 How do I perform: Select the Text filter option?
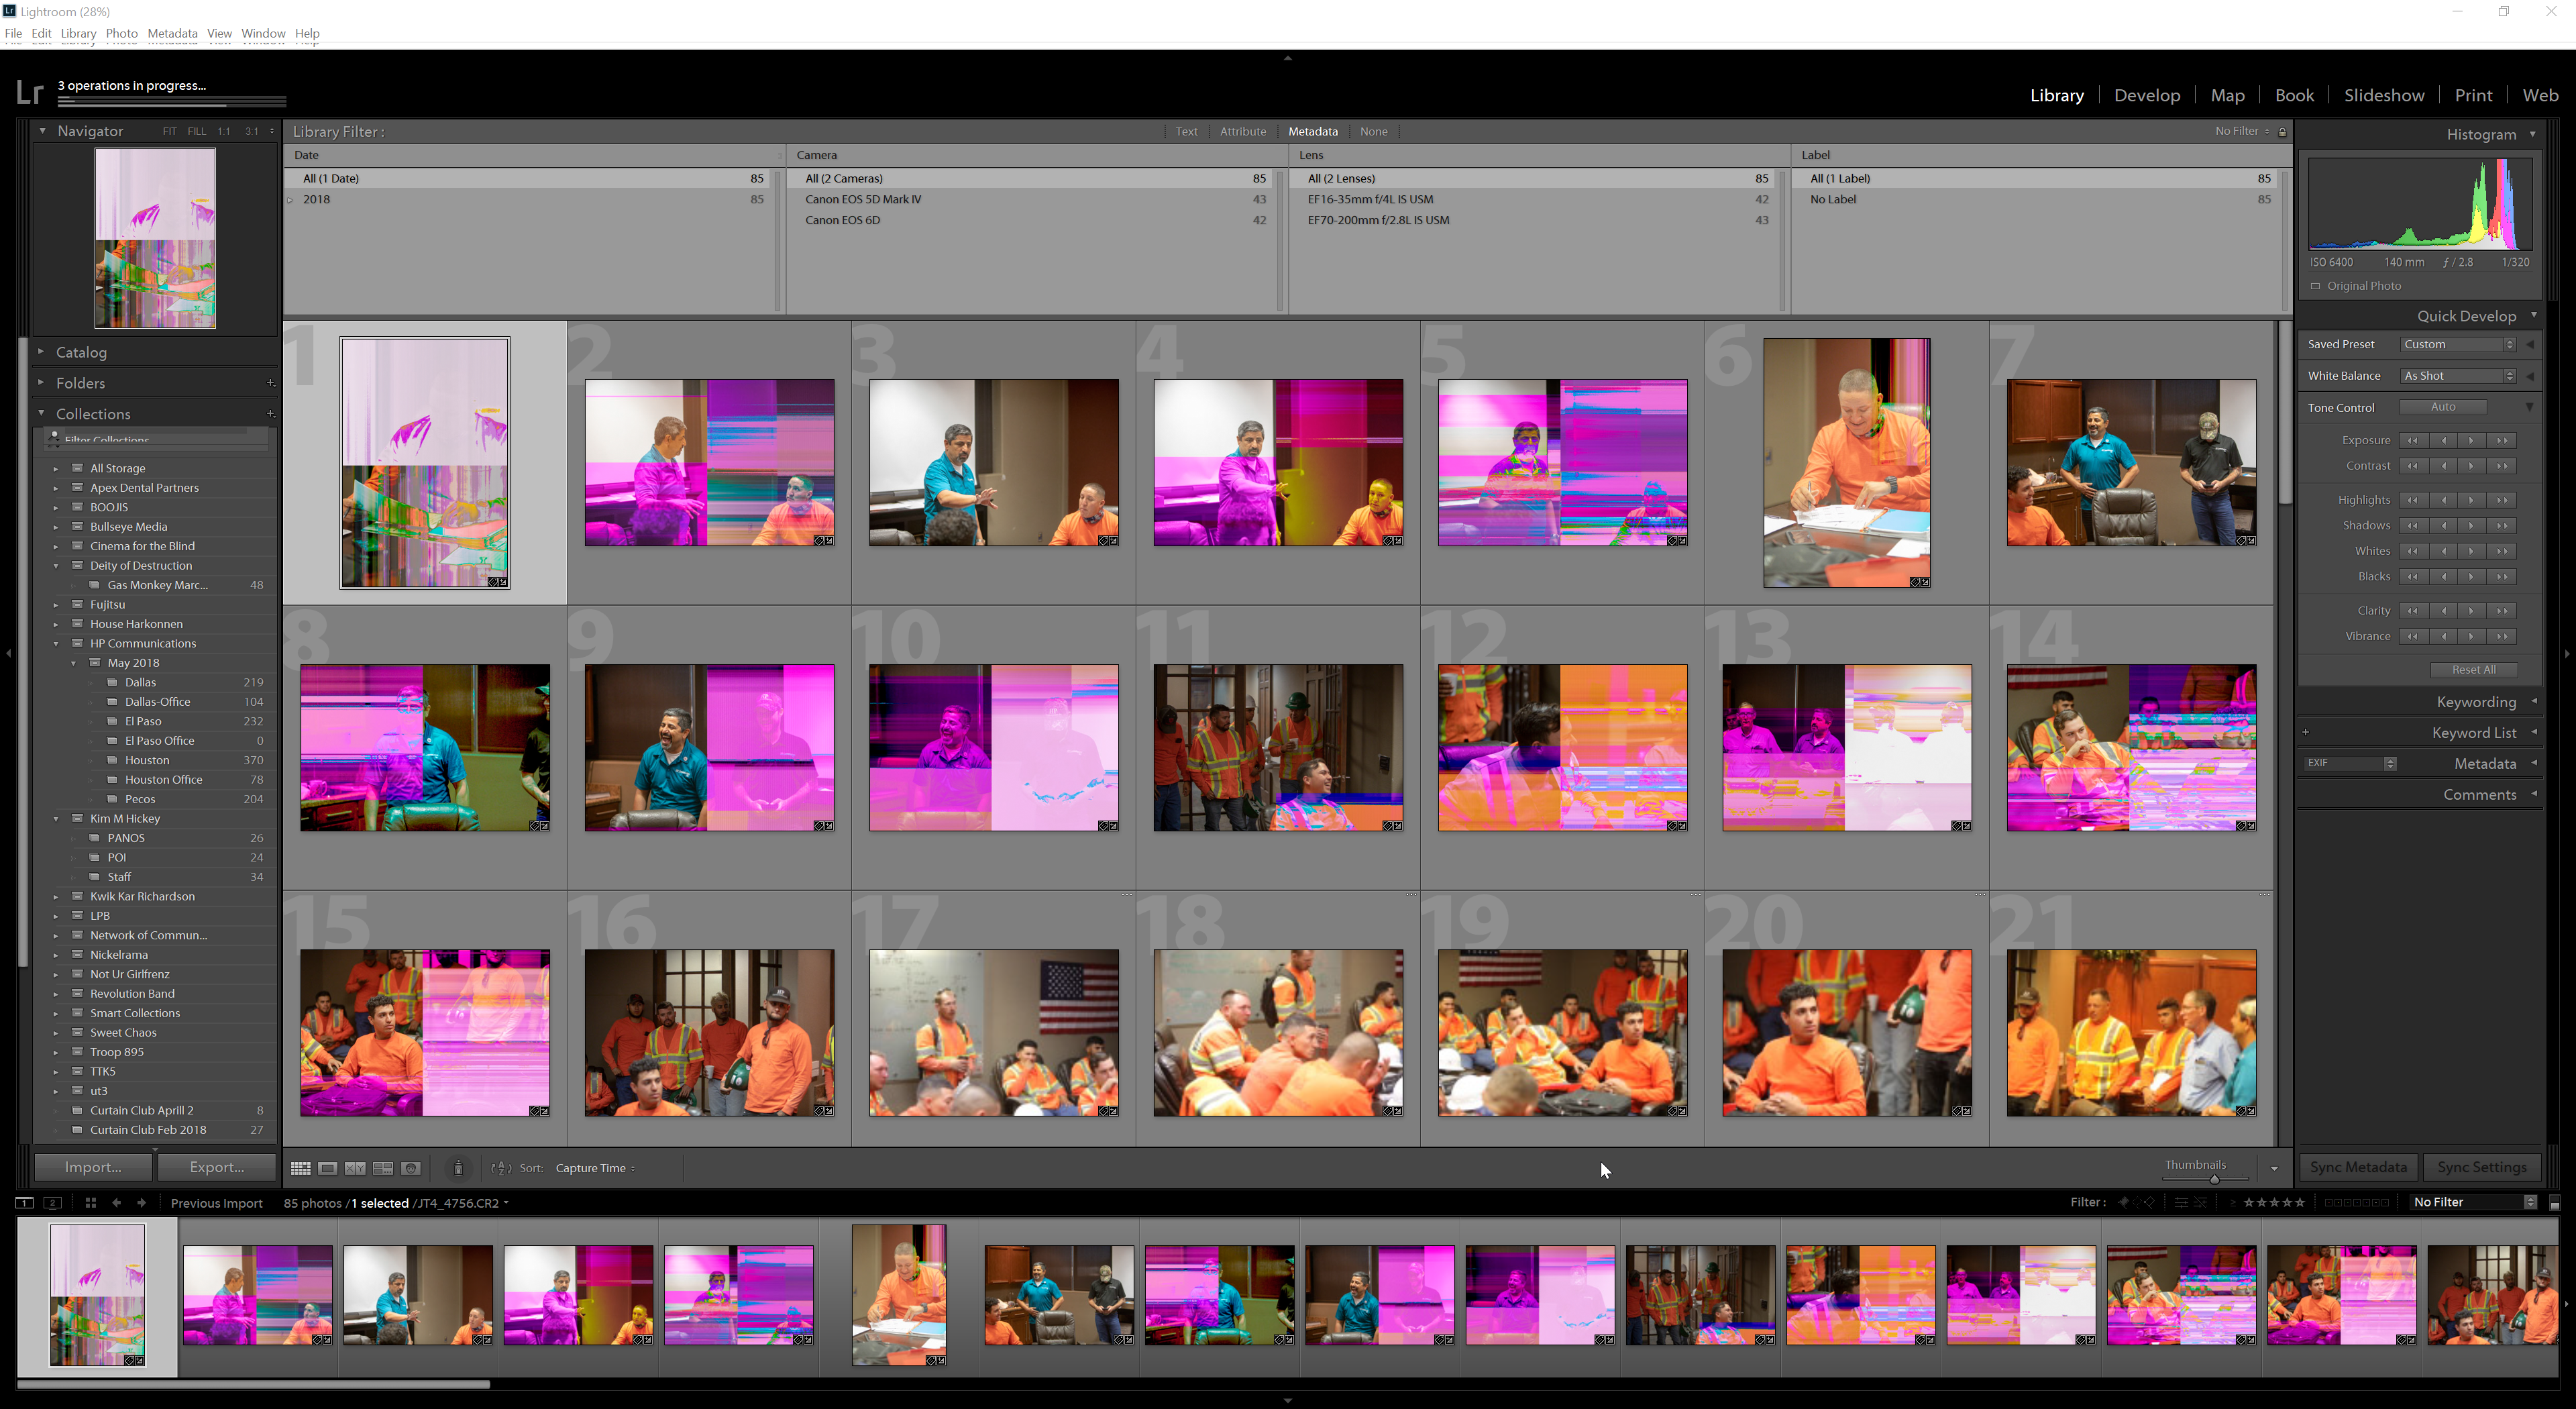click(1183, 132)
